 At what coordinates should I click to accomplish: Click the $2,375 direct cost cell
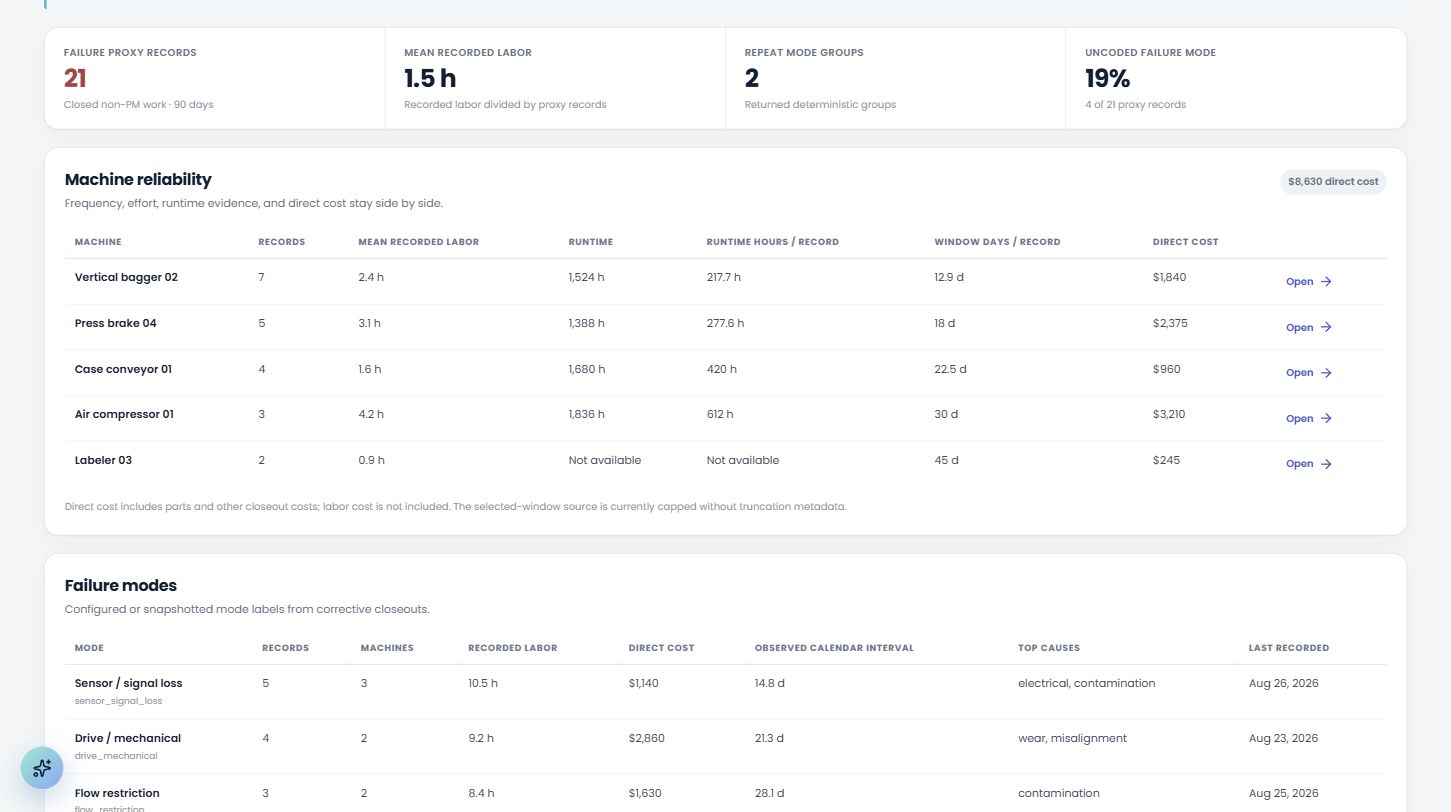(x=1170, y=323)
